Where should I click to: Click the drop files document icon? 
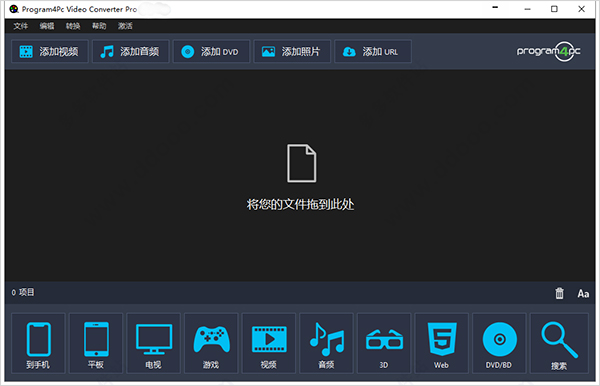(x=302, y=163)
